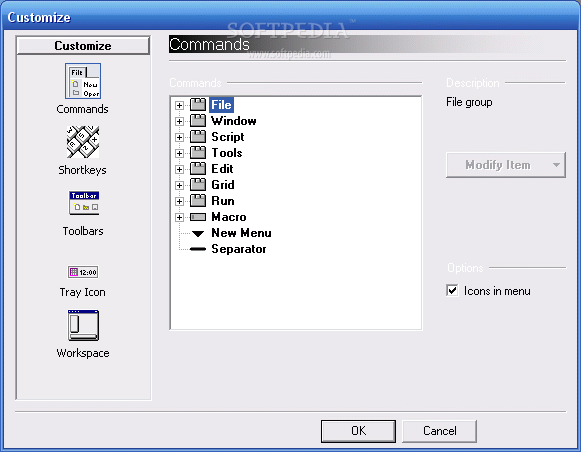Click the Script group folder icon

coord(198,137)
